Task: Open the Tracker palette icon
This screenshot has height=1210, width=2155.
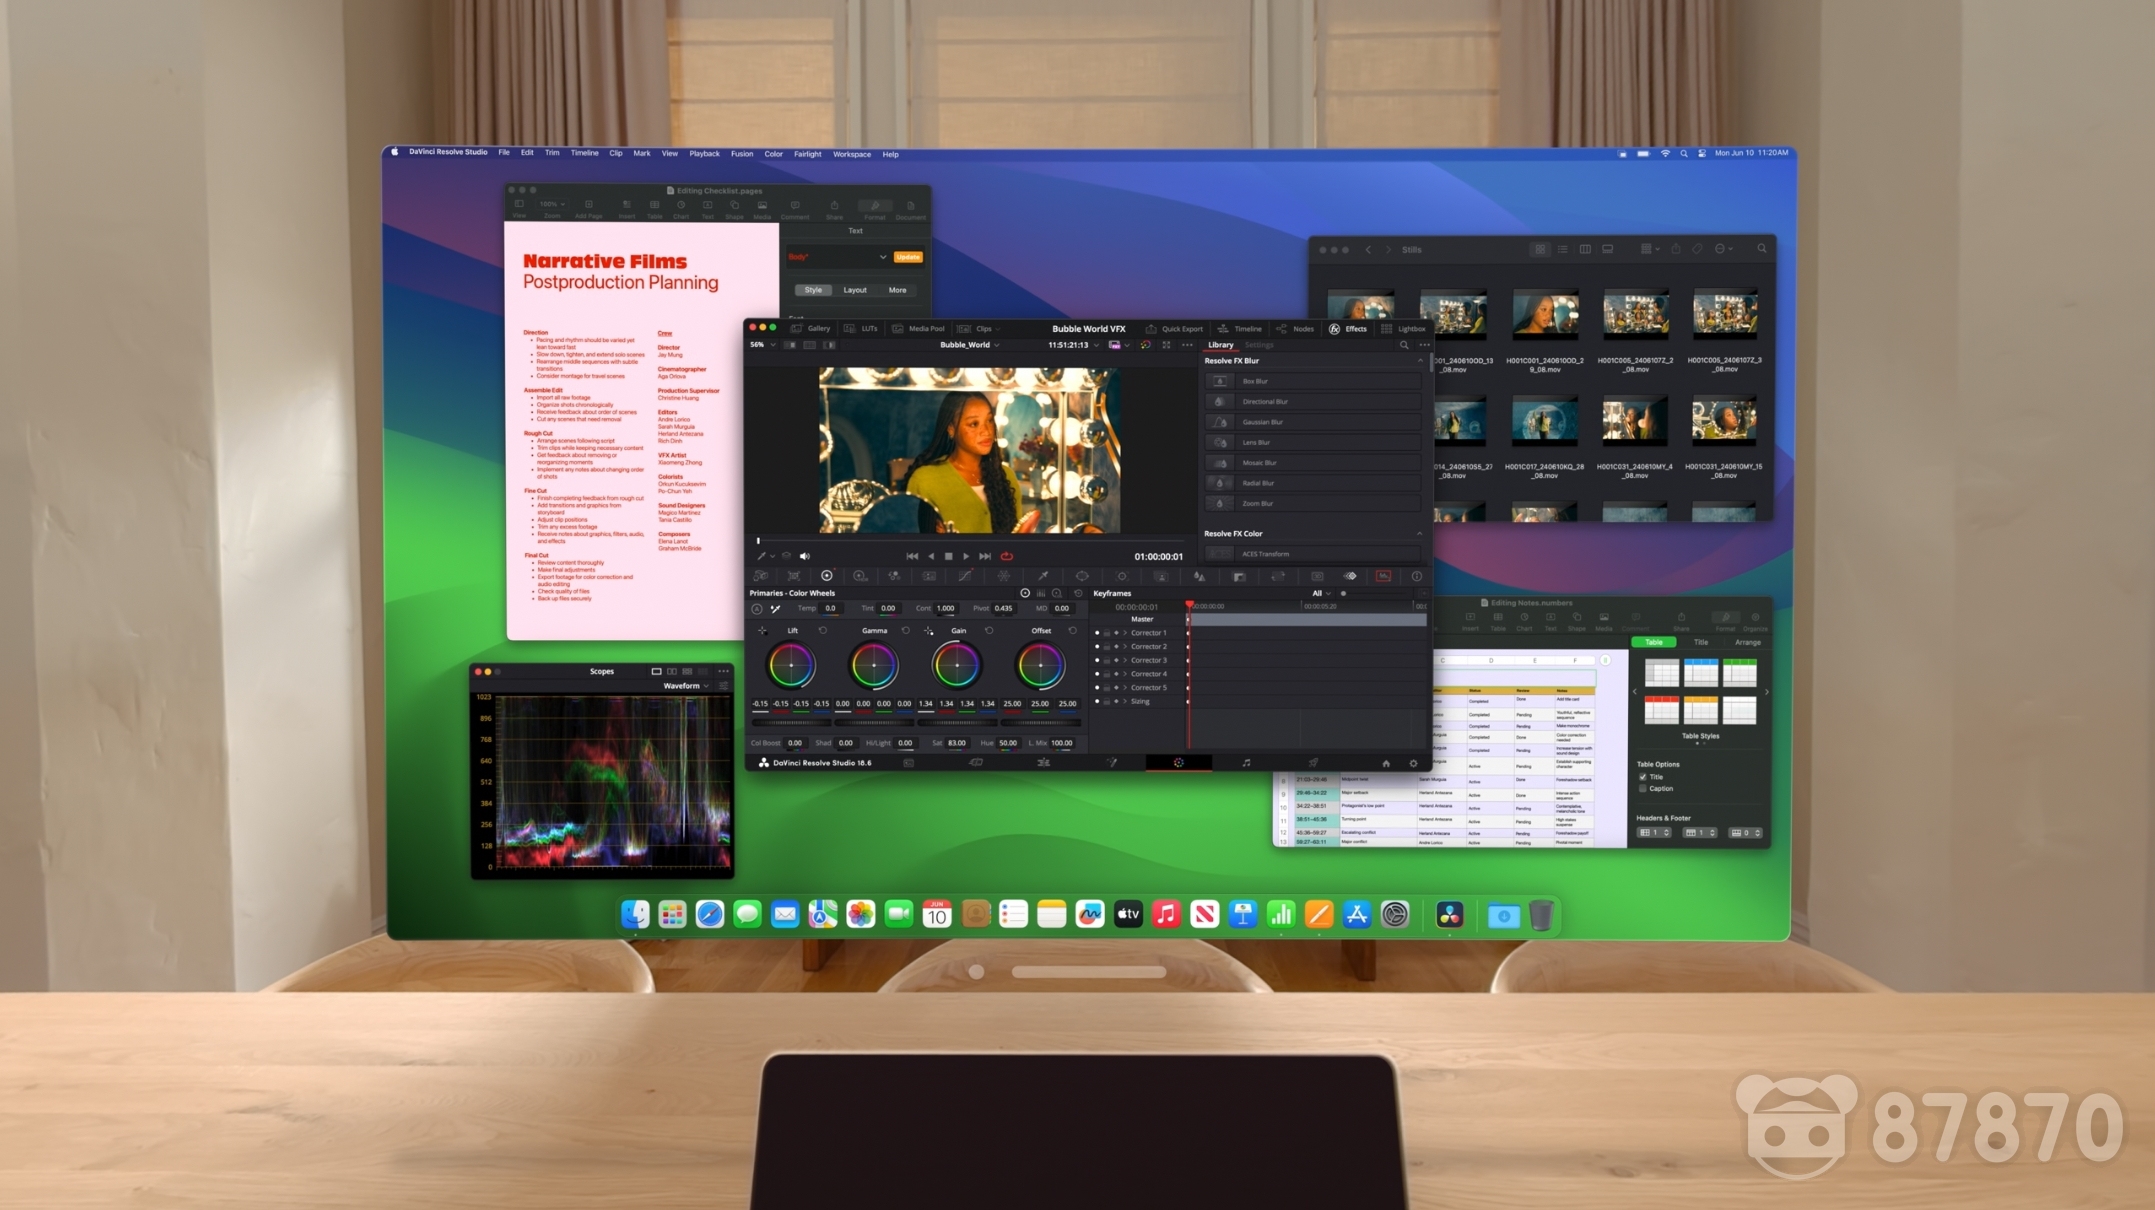Action: [x=1122, y=576]
